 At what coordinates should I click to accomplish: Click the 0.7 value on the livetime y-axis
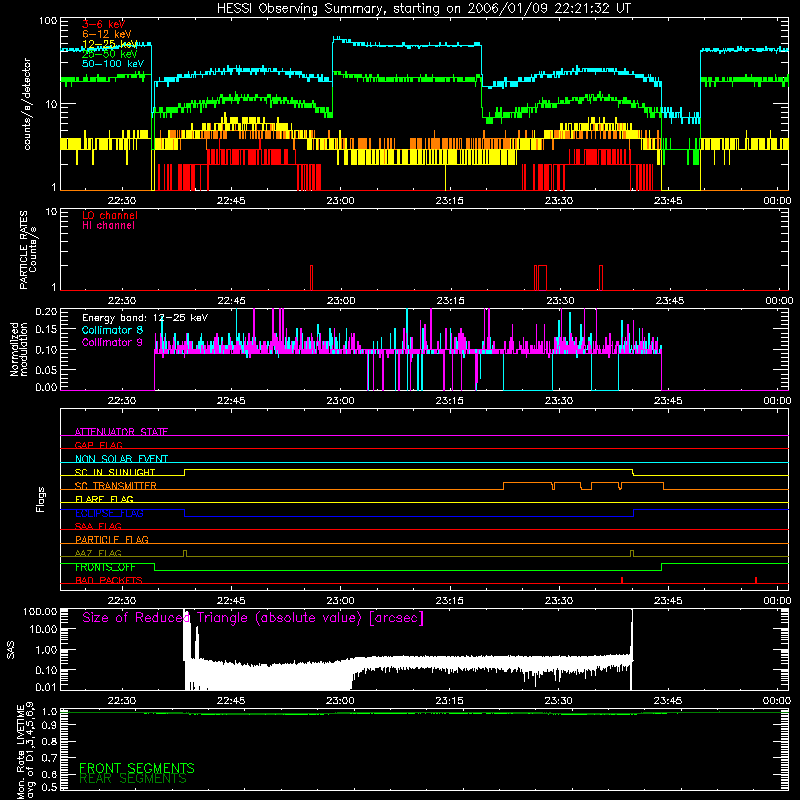pos(49,757)
